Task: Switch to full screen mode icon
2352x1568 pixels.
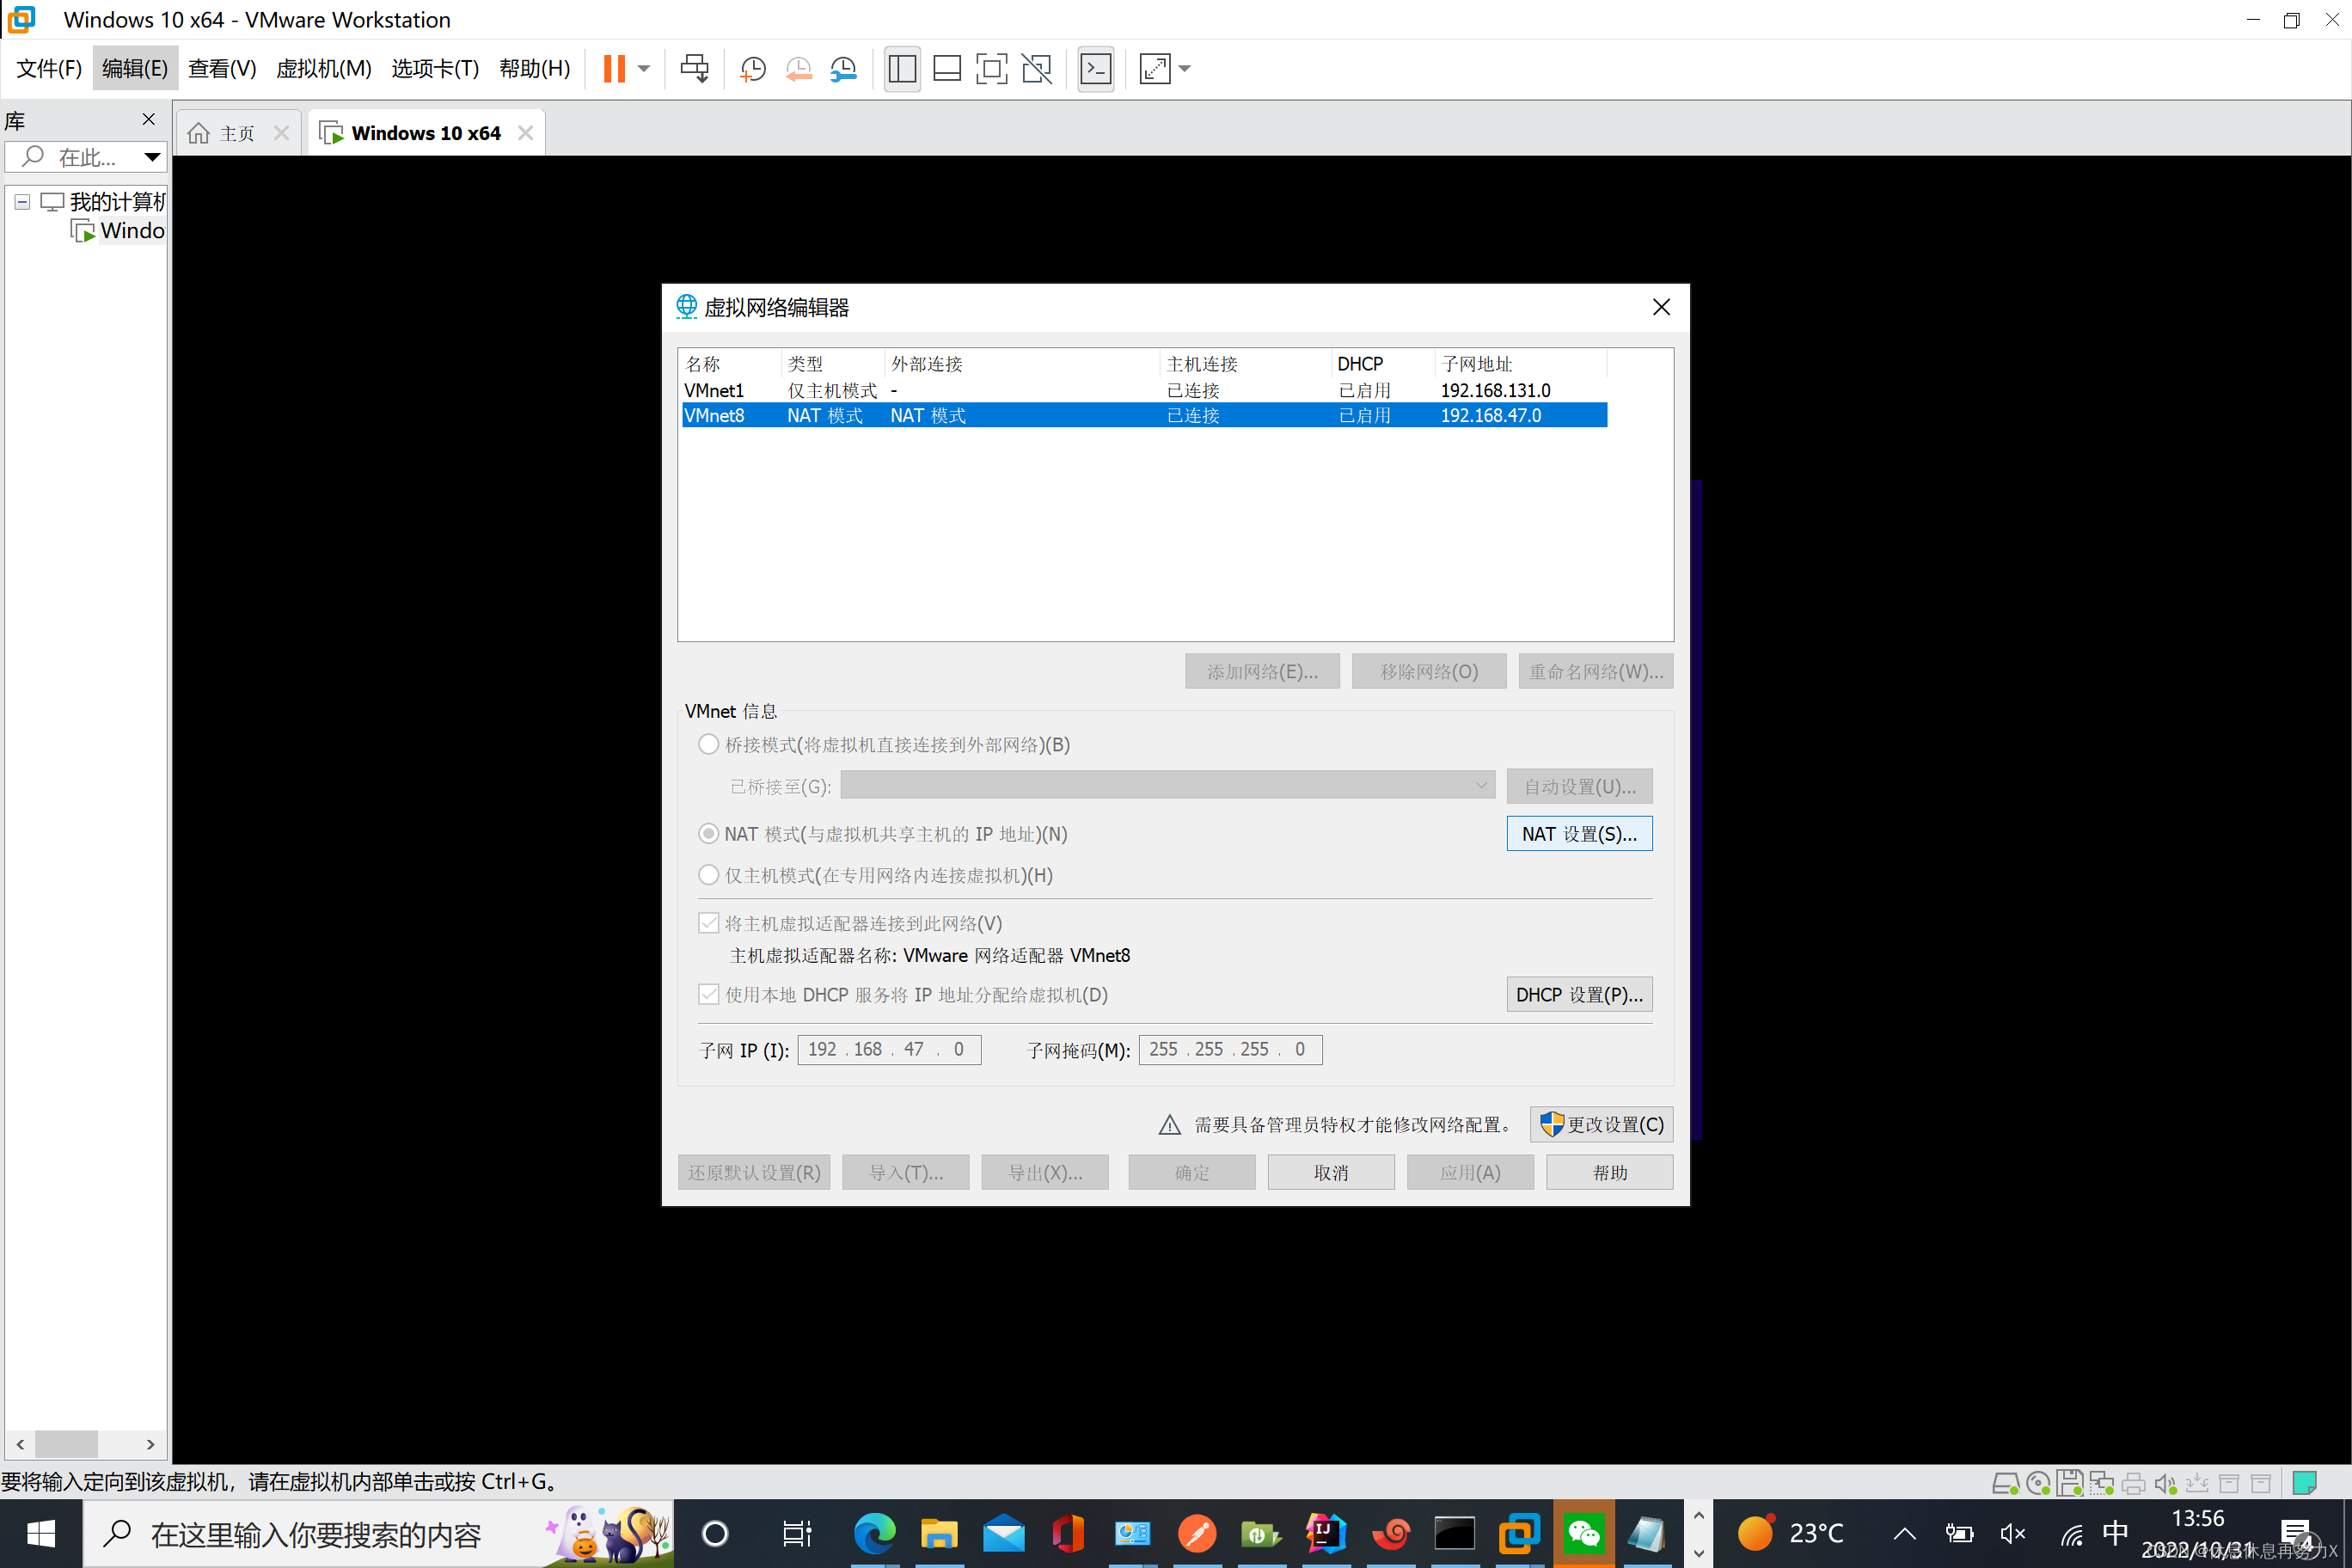Action: coord(991,69)
